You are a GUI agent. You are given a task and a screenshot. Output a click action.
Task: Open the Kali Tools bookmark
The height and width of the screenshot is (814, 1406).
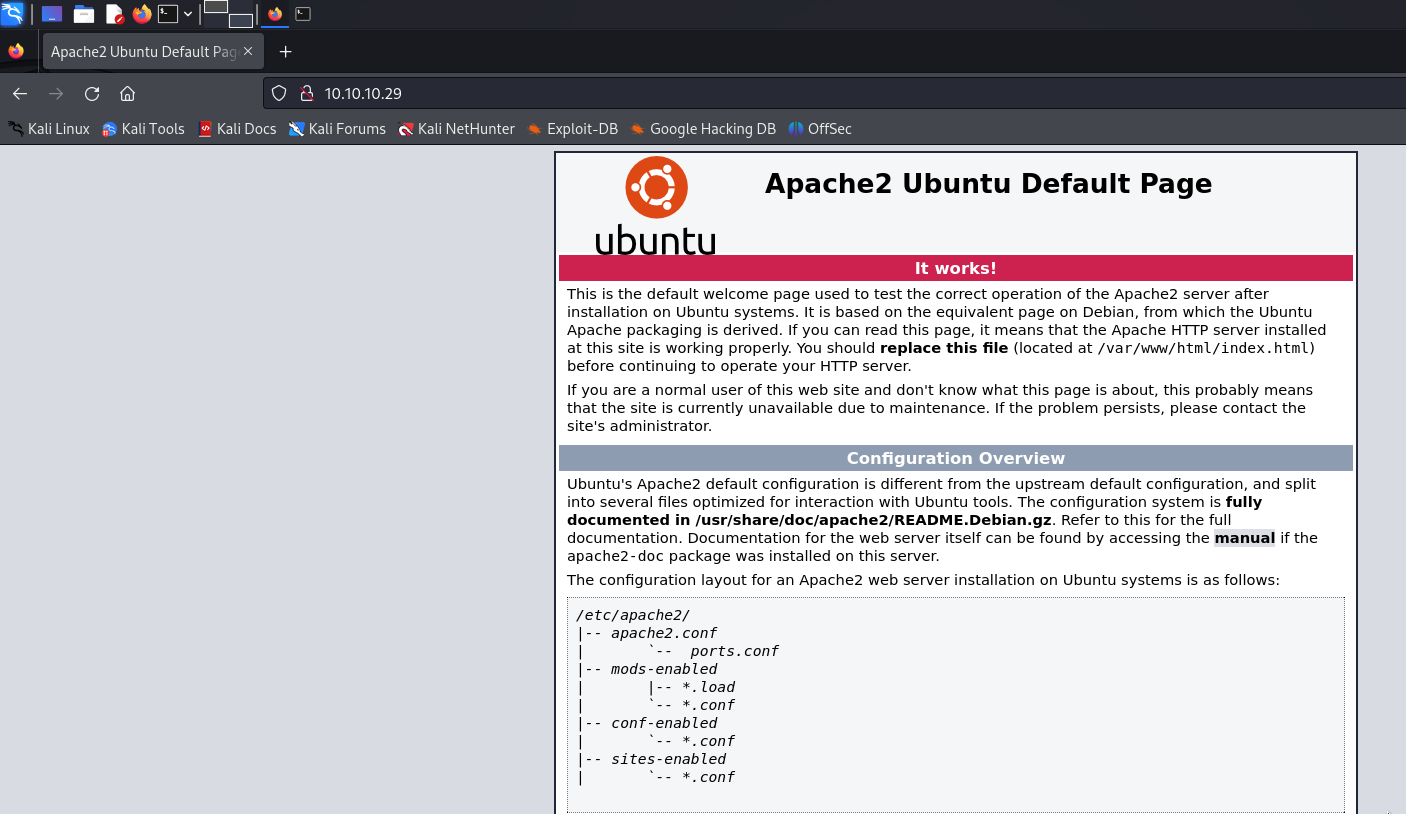coord(143,129)
